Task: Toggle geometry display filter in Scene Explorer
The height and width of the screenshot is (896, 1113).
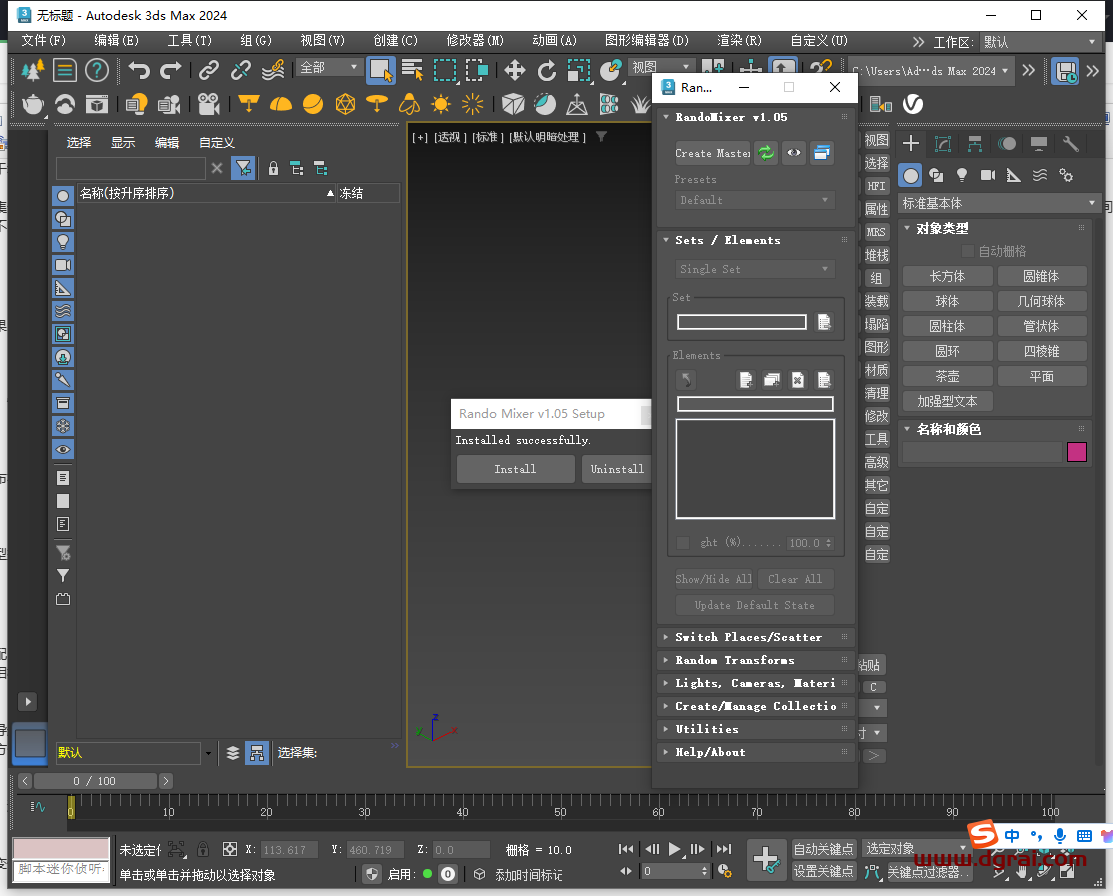Action: (x=62, y=196)
